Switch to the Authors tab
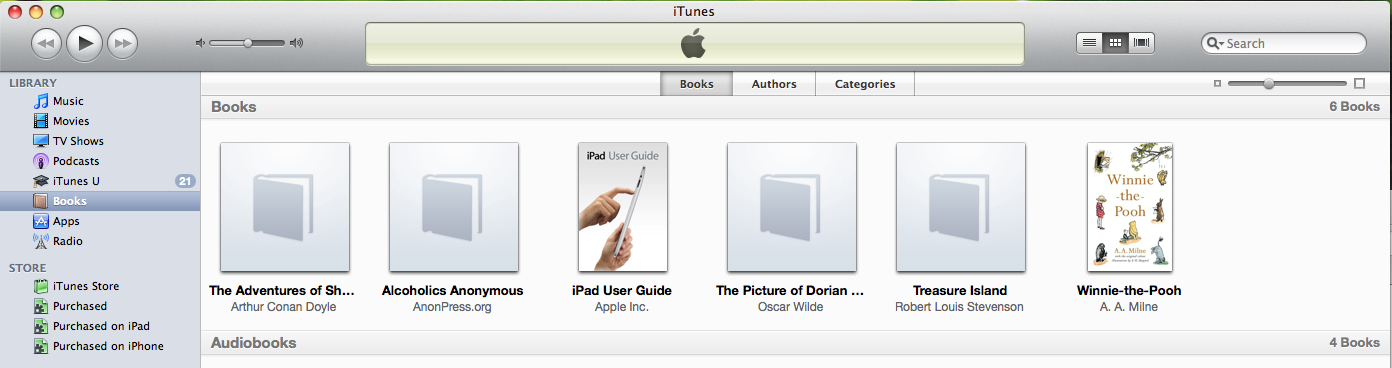This screenshot has width=1392, height=368. pos(774,84)
